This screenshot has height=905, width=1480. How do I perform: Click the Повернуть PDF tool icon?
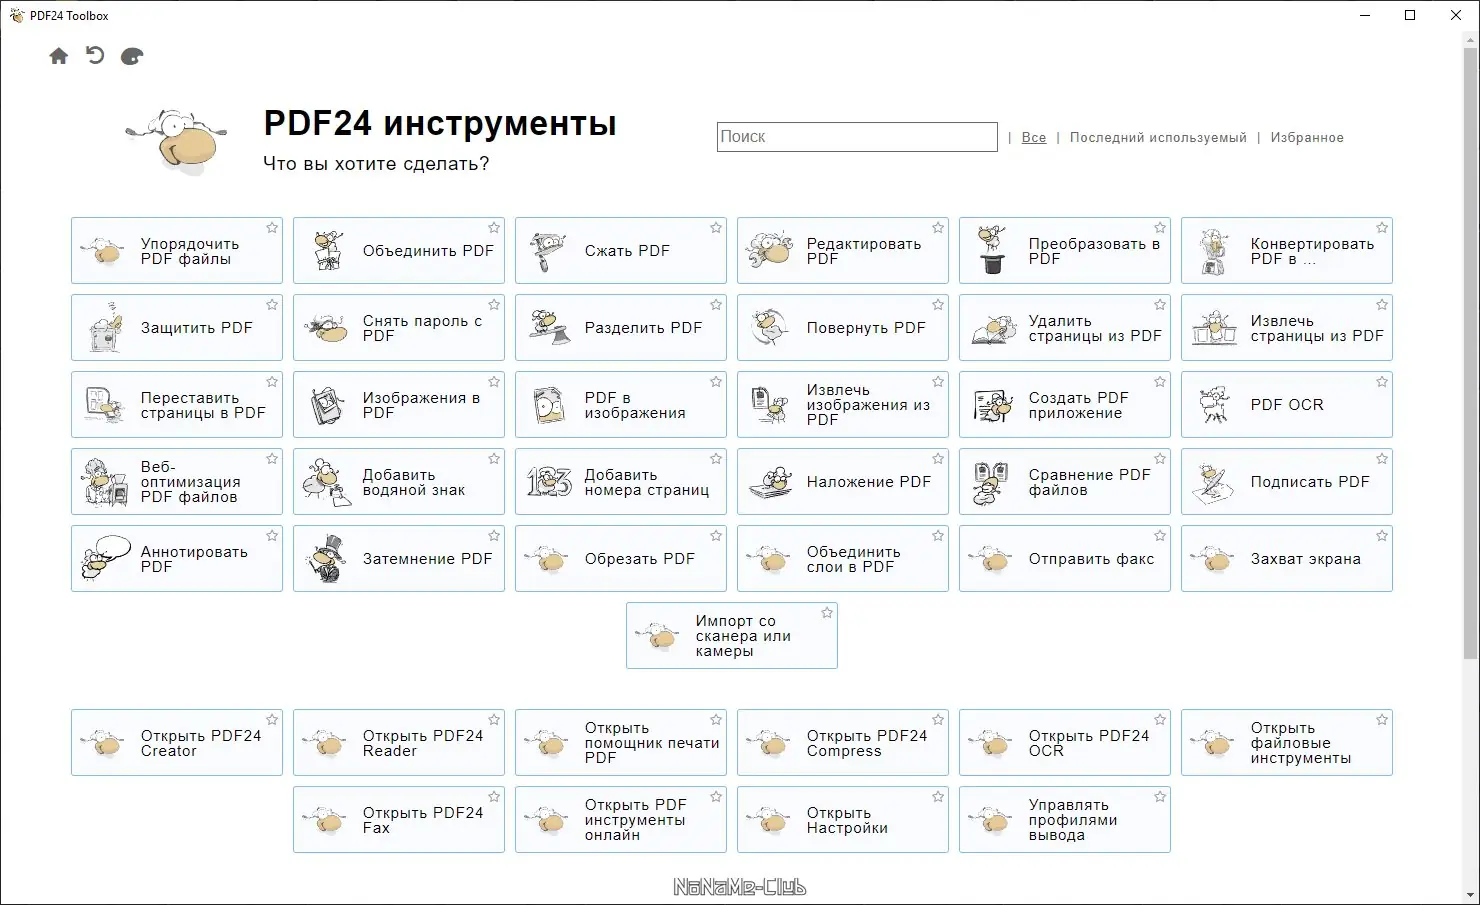click(x=770, y=328)
